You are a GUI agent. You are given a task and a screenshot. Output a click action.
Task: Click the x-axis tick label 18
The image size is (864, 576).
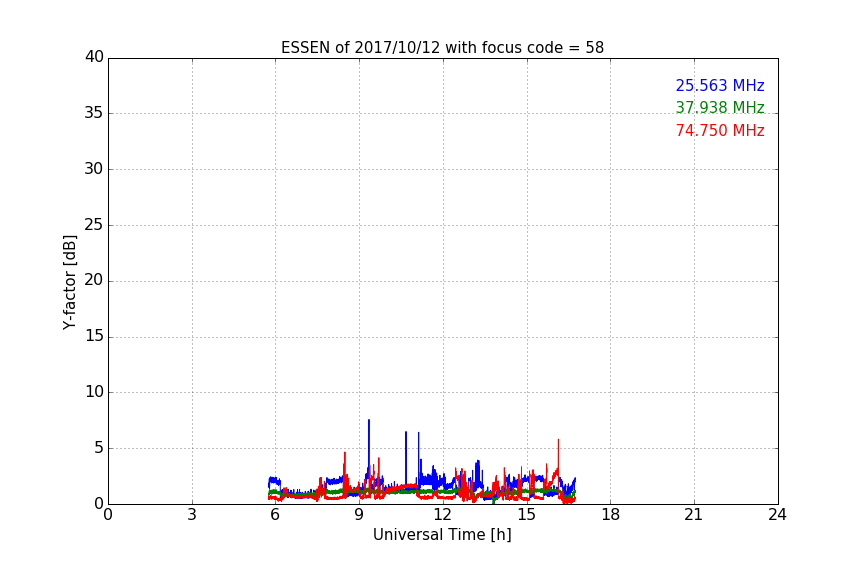tap(611, 515)
